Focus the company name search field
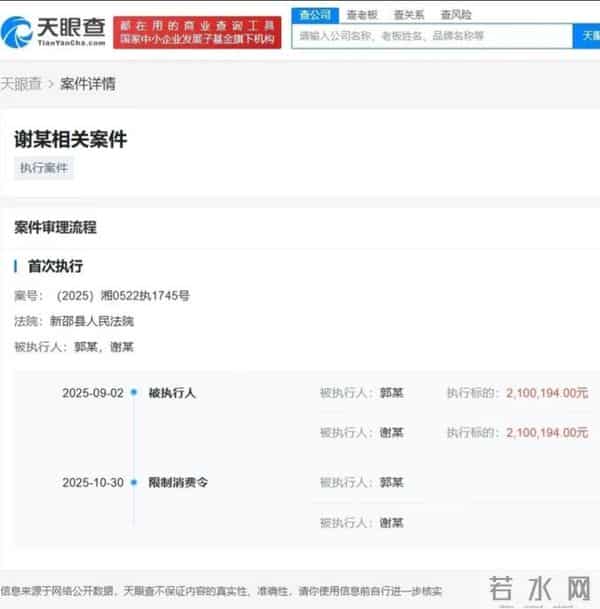This screenshot has height=609, width=600. (x=432, y=36)
